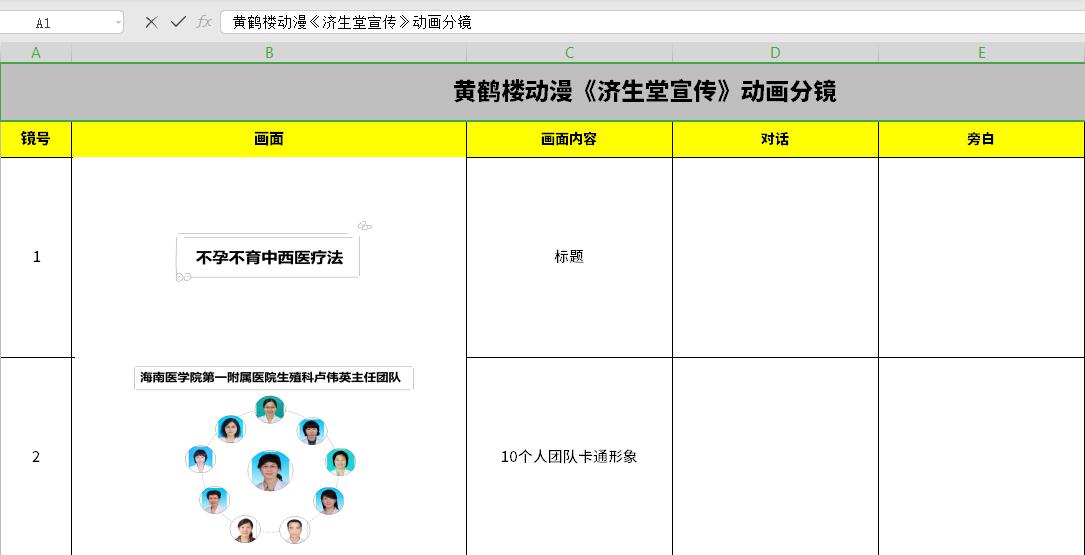Select the 对话 header cell
The width and height of the screenshot is (1085, 555).
pos(775,139)
